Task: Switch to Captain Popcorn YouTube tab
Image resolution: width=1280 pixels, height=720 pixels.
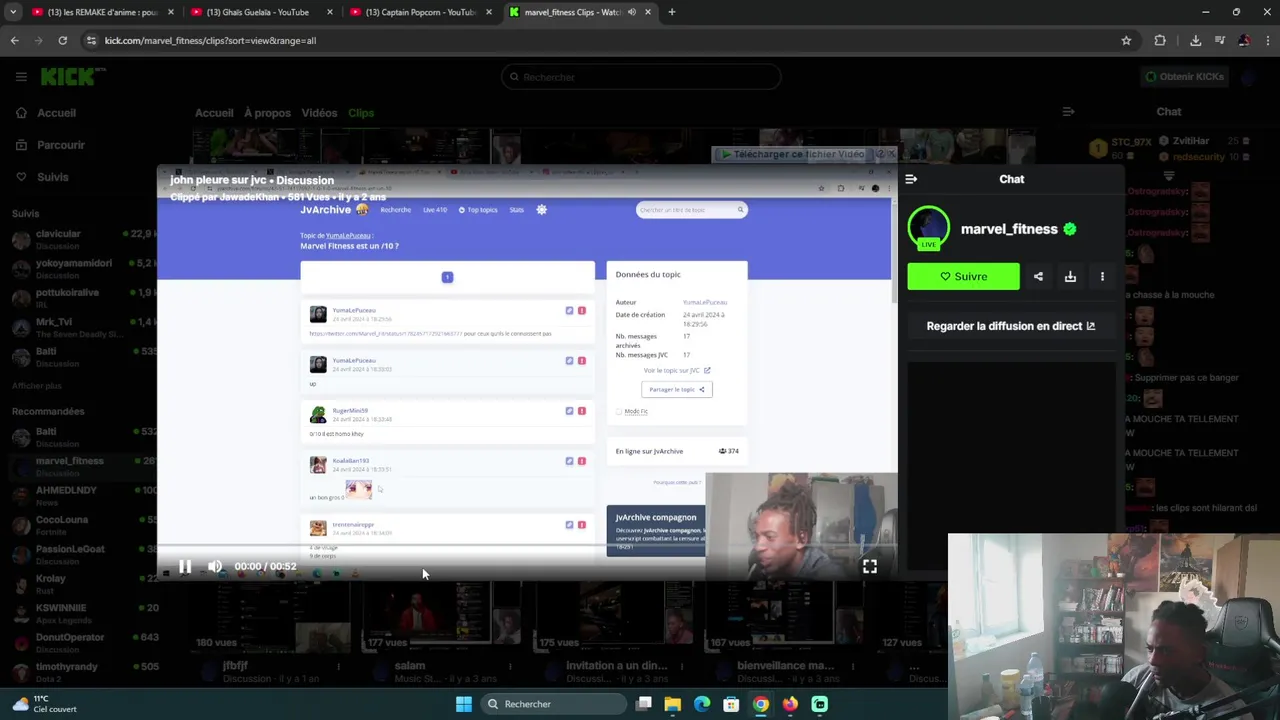Action: 420,12
